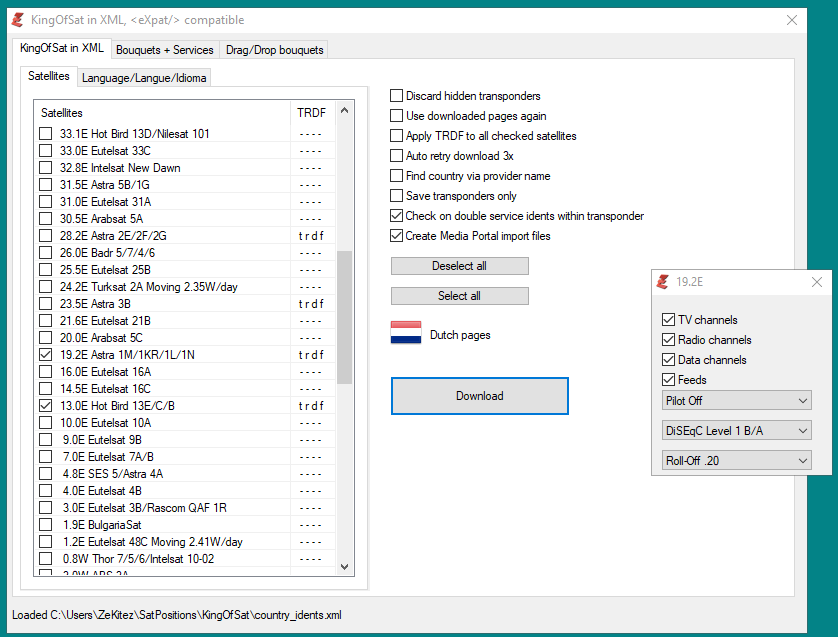Select 24.2E Turksat 2A Moving row
Screen dimensions: 838x637
point(185,287)
